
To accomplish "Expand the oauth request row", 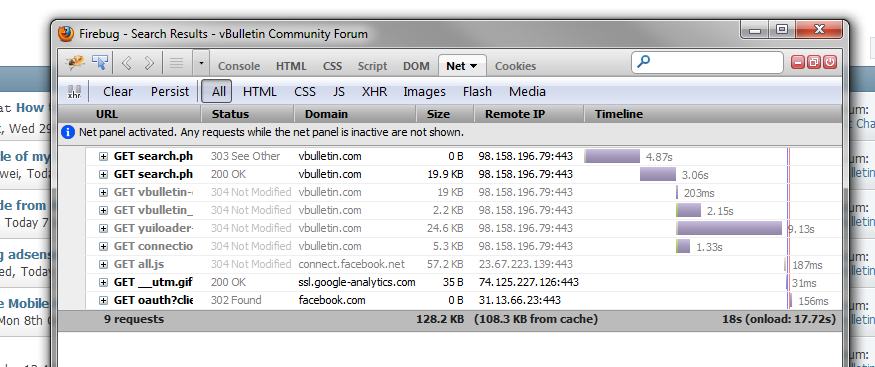I will tap(103, 300).
